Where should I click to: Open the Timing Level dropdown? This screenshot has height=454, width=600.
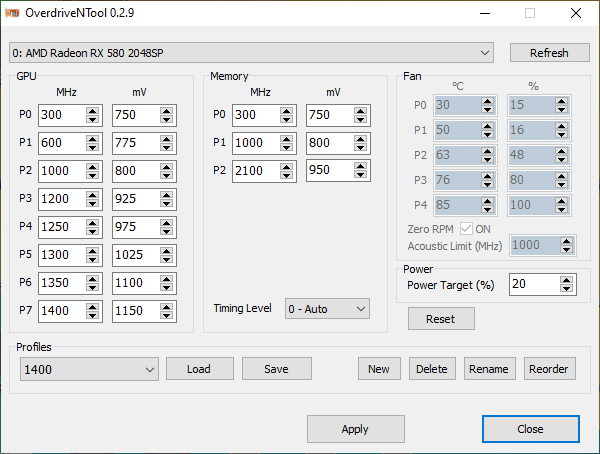tap(328, 309)
